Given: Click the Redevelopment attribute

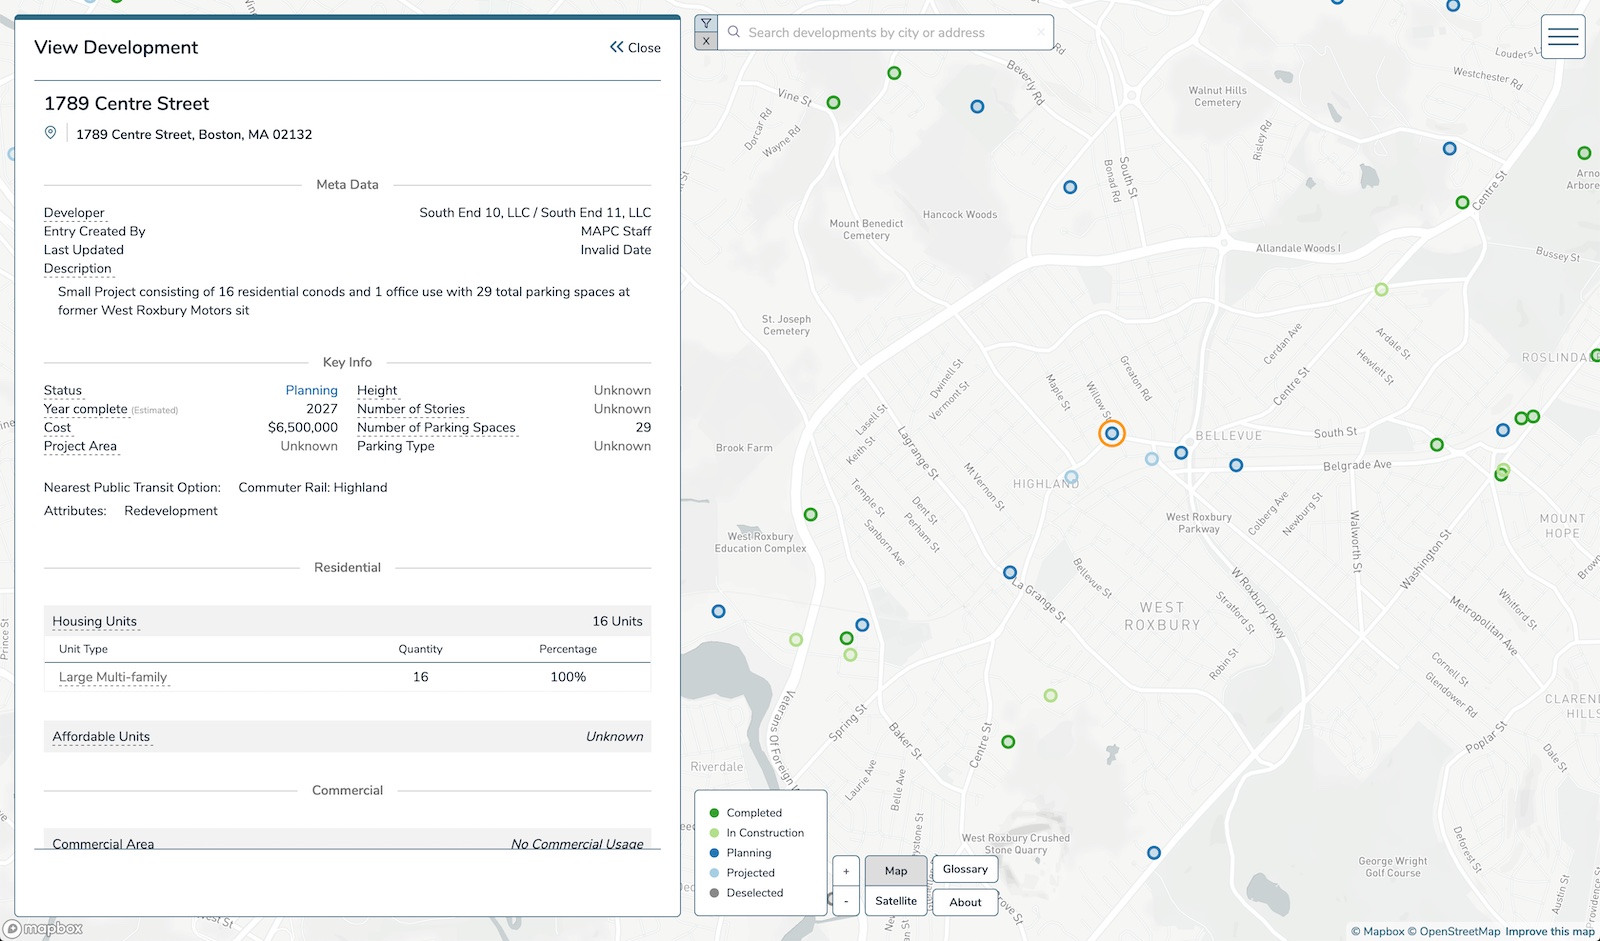Looking at the screenshot, I should pos(171,511).
